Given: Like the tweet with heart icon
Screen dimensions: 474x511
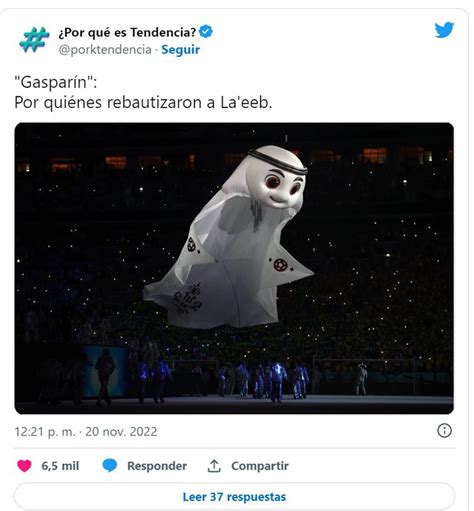Looking at the screenshot, I should (x=24, y=465).
